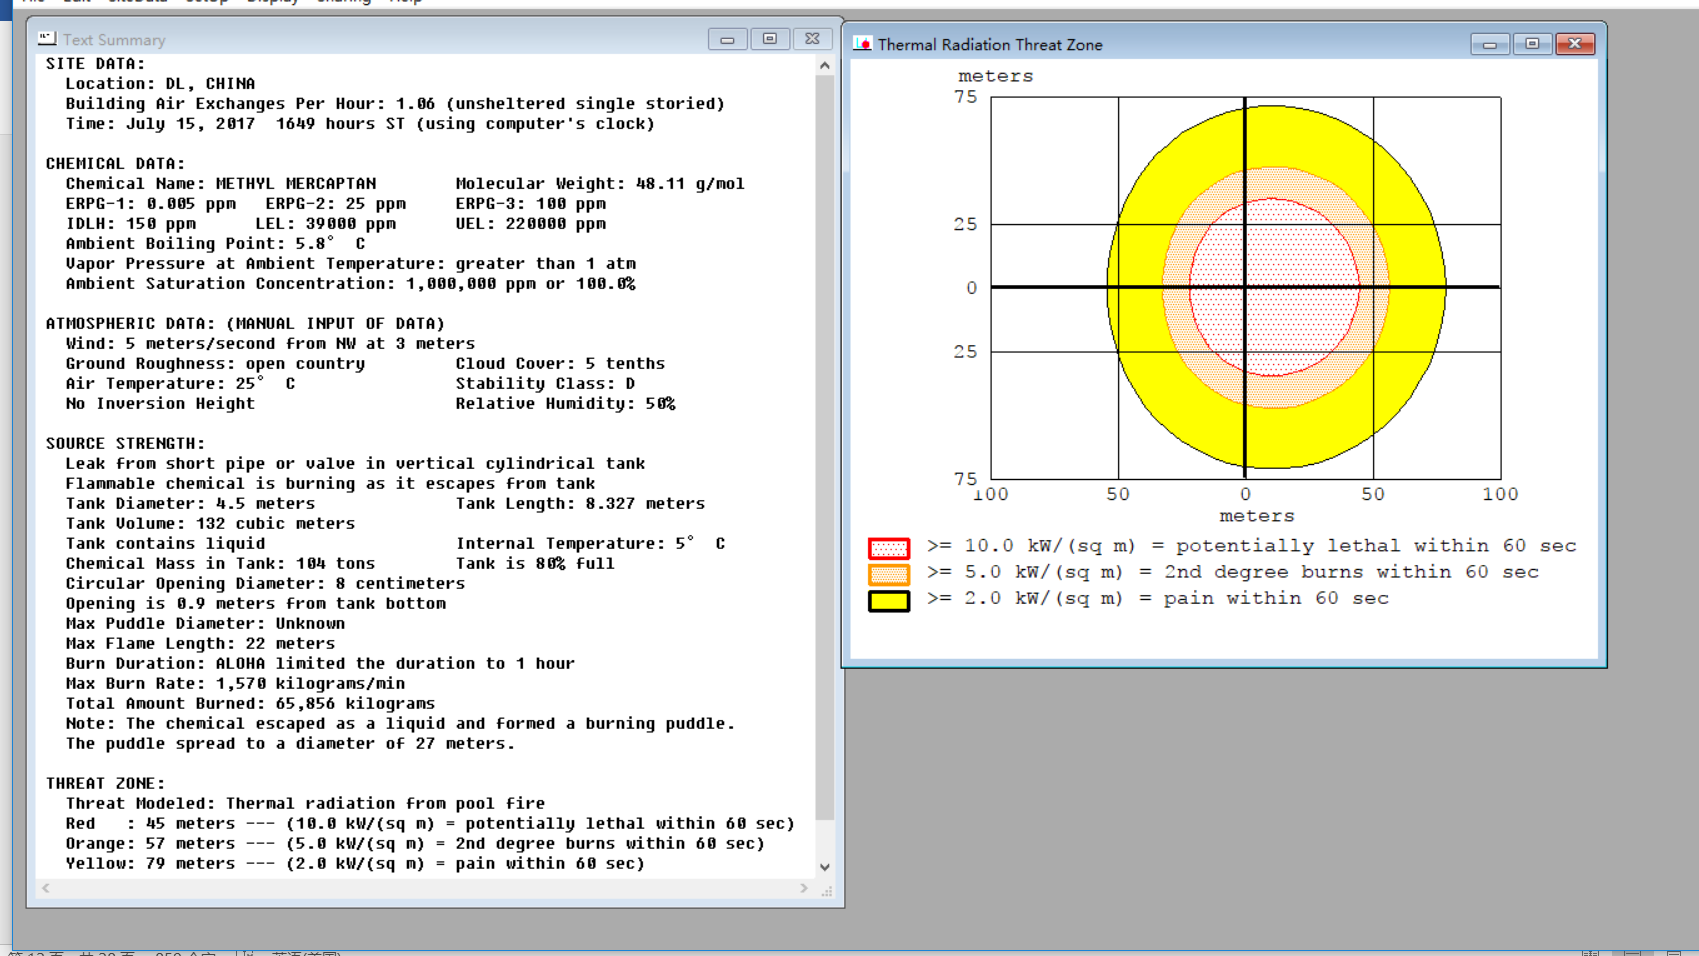Click the 'pain within 60 sec' legend text
This screenshot has height=956, width=1699.
tap(1276, 598)
